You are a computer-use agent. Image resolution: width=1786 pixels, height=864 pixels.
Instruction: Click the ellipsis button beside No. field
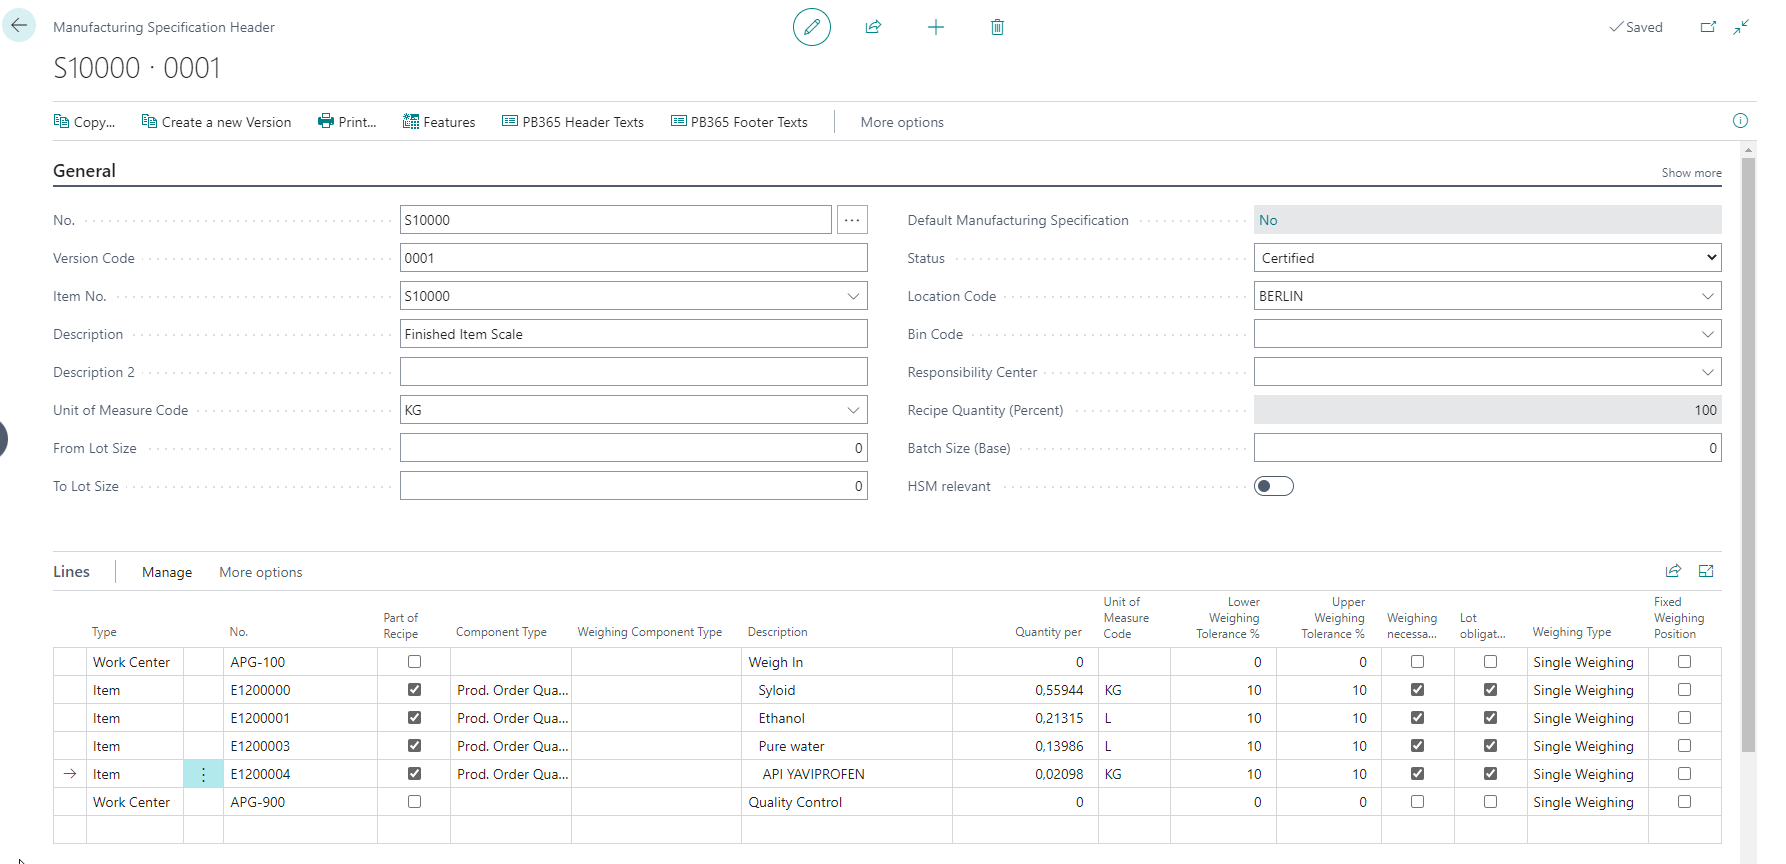pyautogui.click(x=852, y=220)
